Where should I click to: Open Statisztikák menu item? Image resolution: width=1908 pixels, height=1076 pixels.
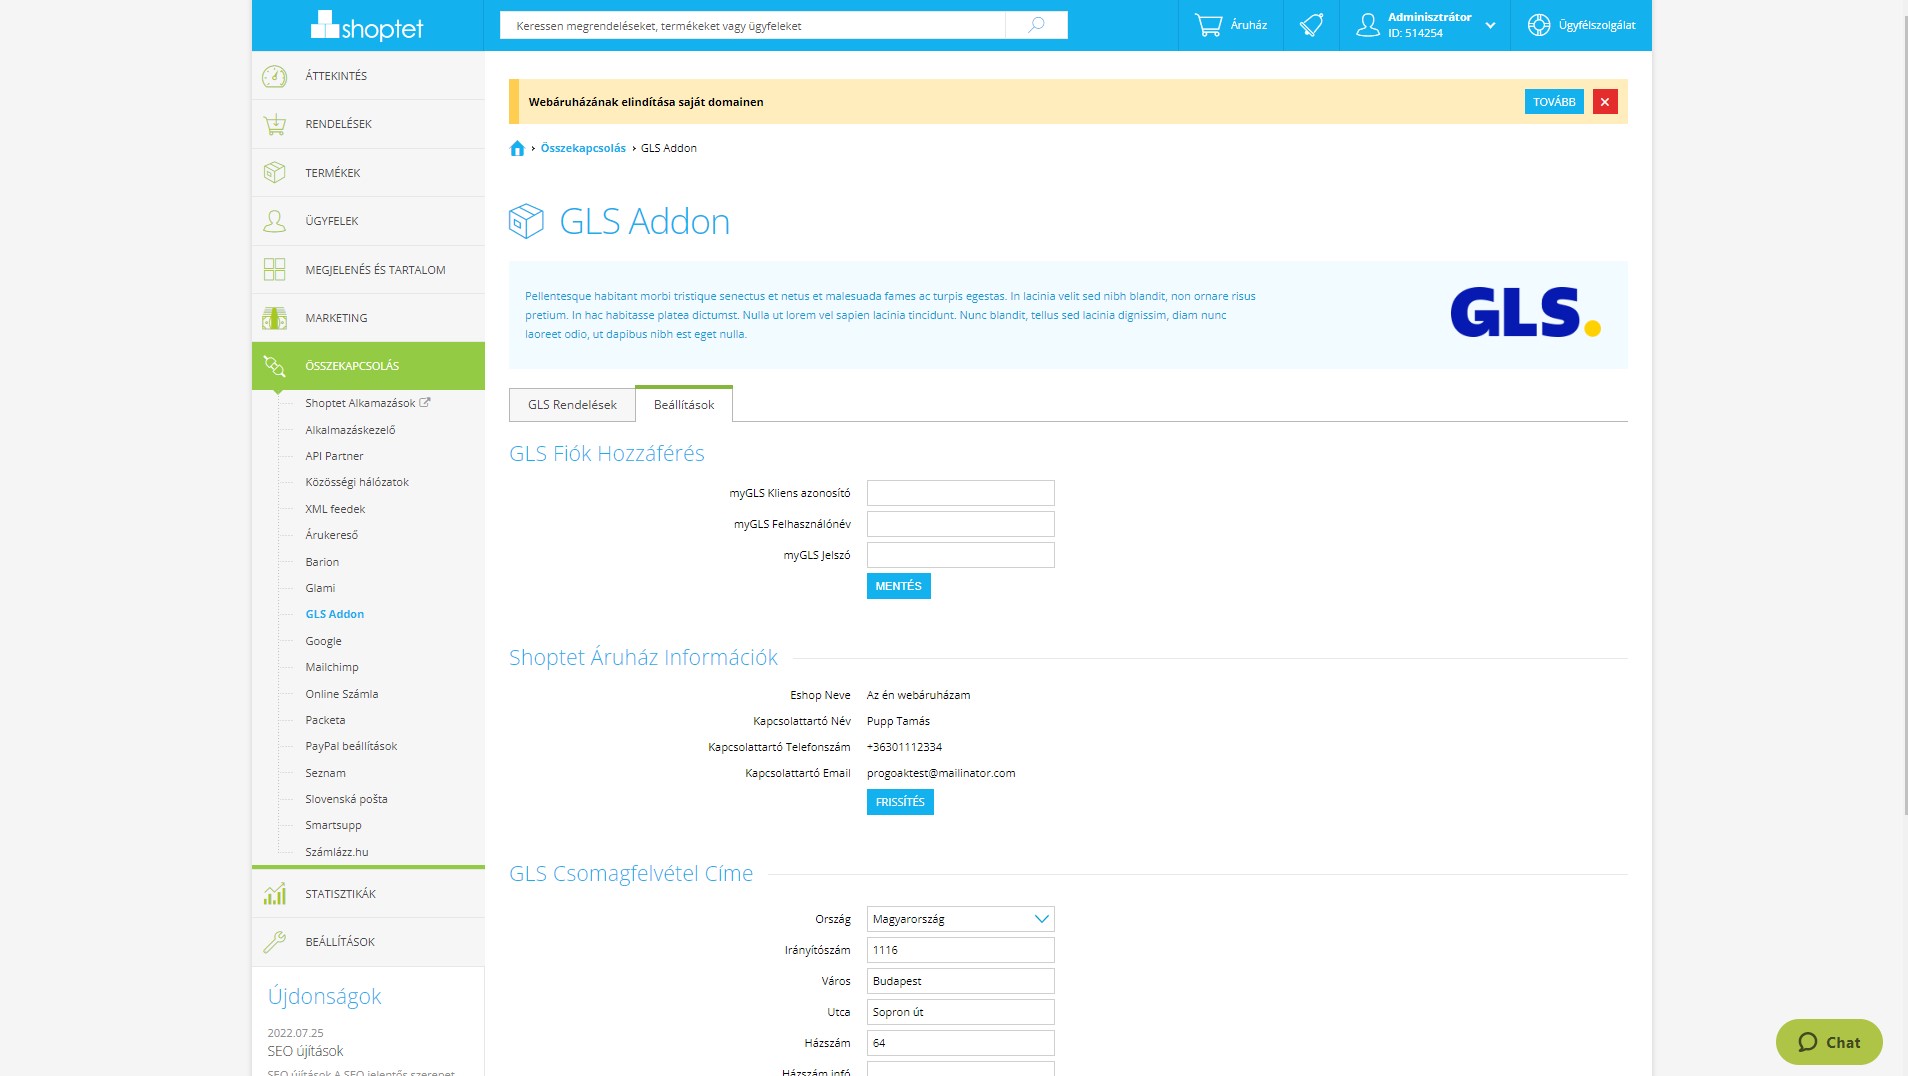coord(368,894)
